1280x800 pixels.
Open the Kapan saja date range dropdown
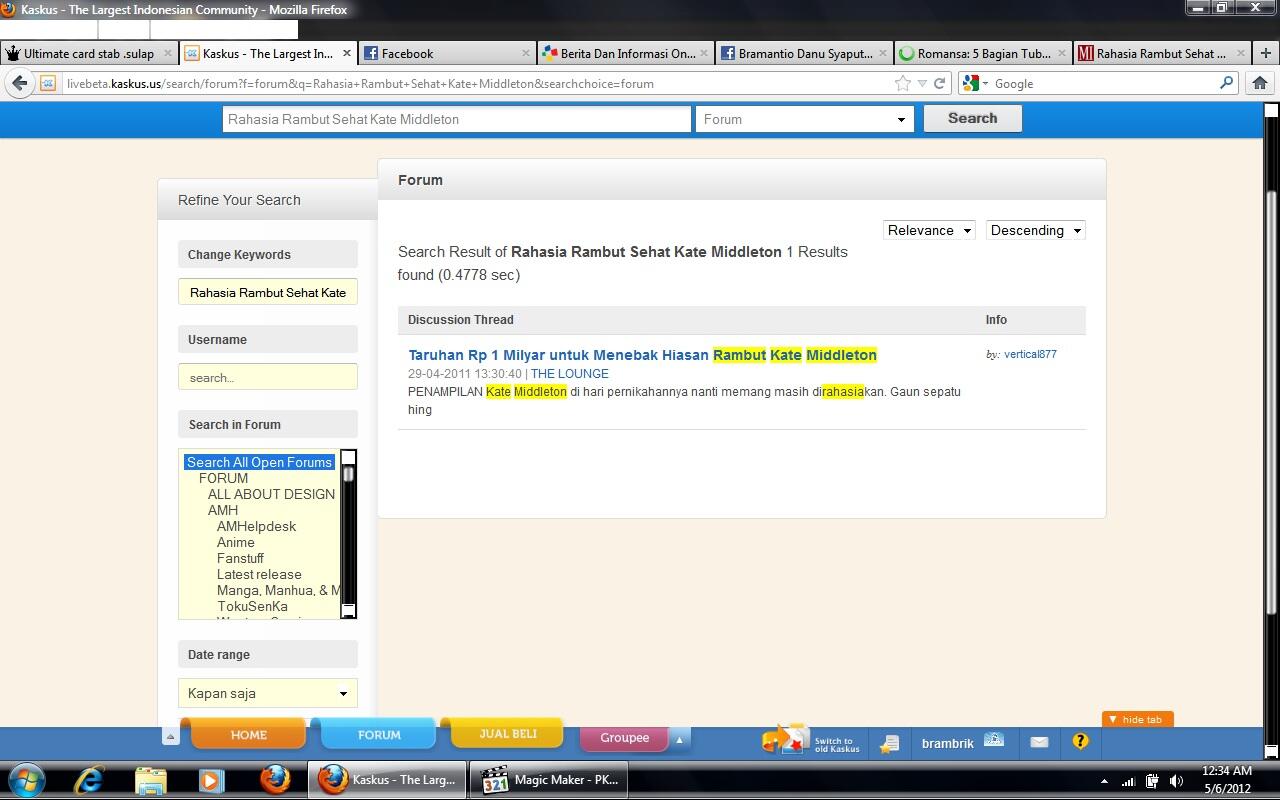click(268, 693)
